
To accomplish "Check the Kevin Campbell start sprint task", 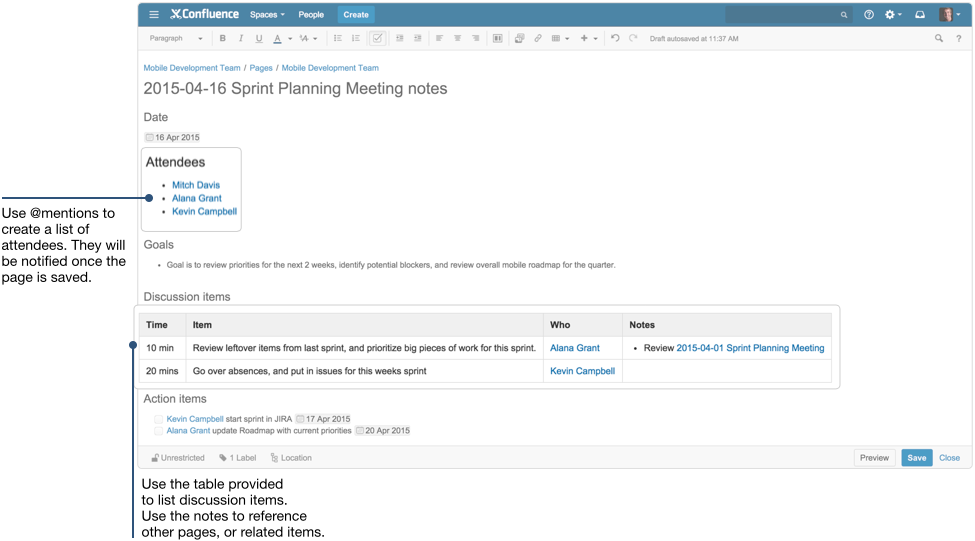I will (x=159, y=419).
